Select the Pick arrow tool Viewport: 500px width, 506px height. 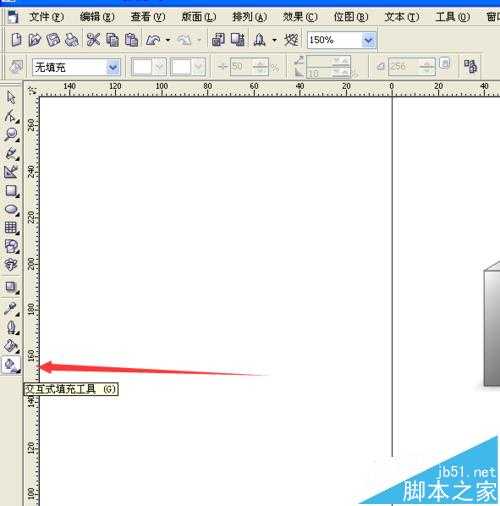tap(11, 97)
